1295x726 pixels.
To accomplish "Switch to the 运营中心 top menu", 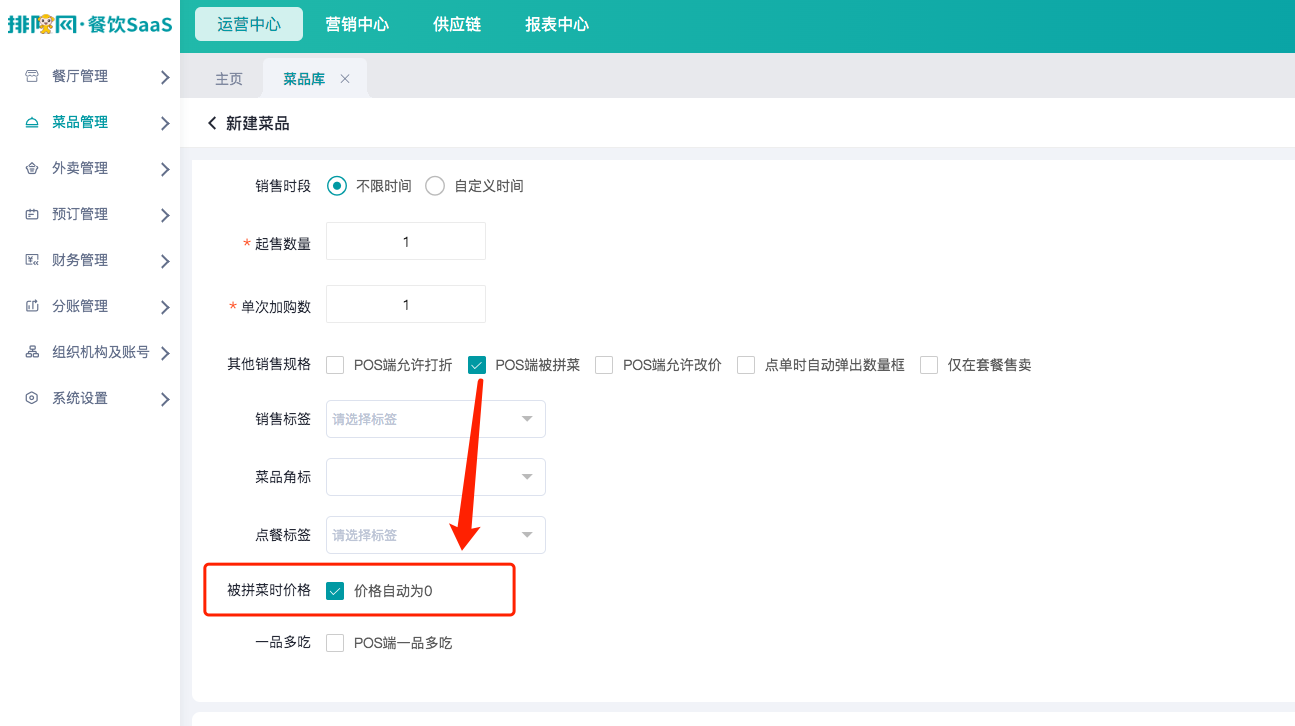I will click(249, 24).
